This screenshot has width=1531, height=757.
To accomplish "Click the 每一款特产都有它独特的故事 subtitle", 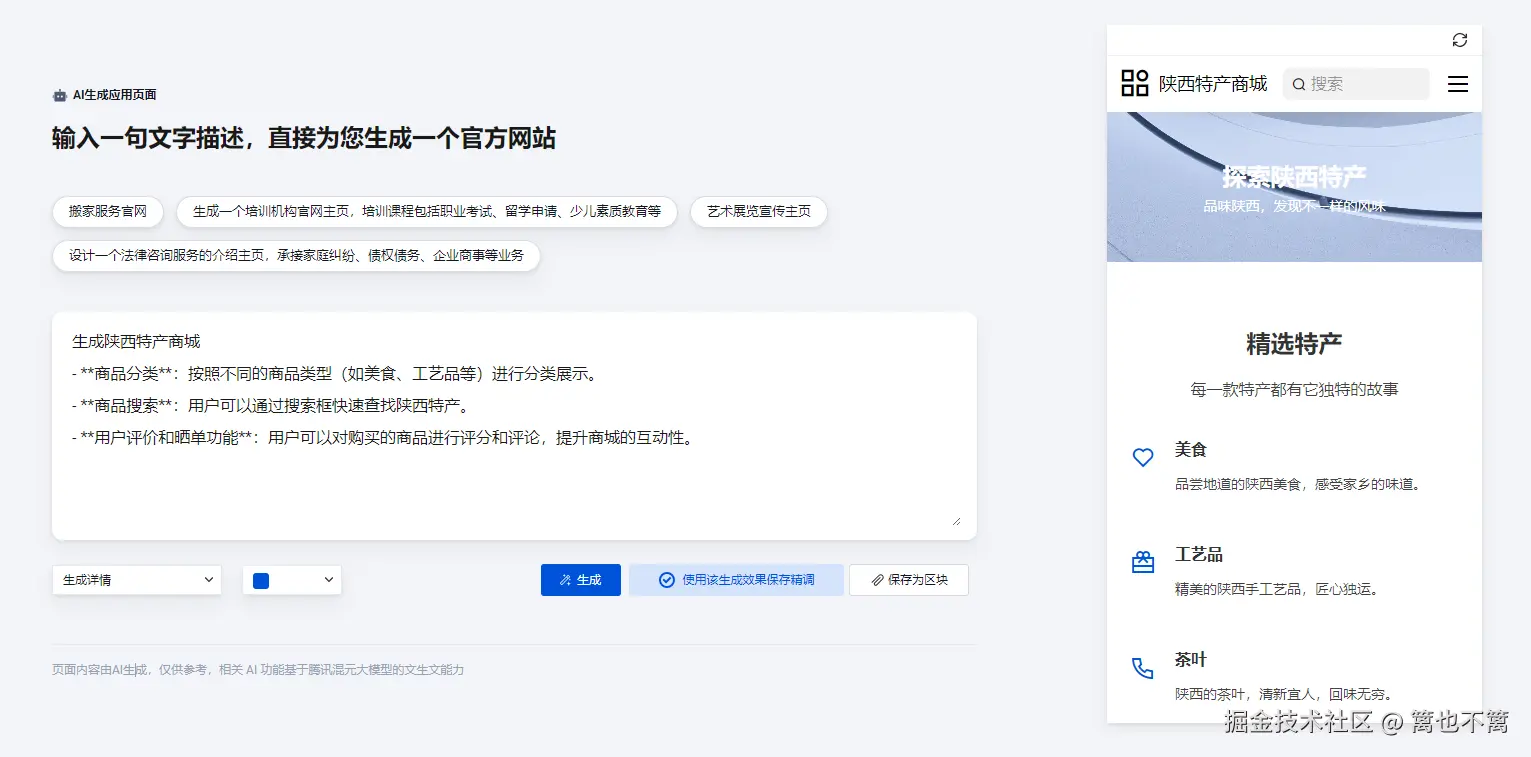I will 1294,390.
